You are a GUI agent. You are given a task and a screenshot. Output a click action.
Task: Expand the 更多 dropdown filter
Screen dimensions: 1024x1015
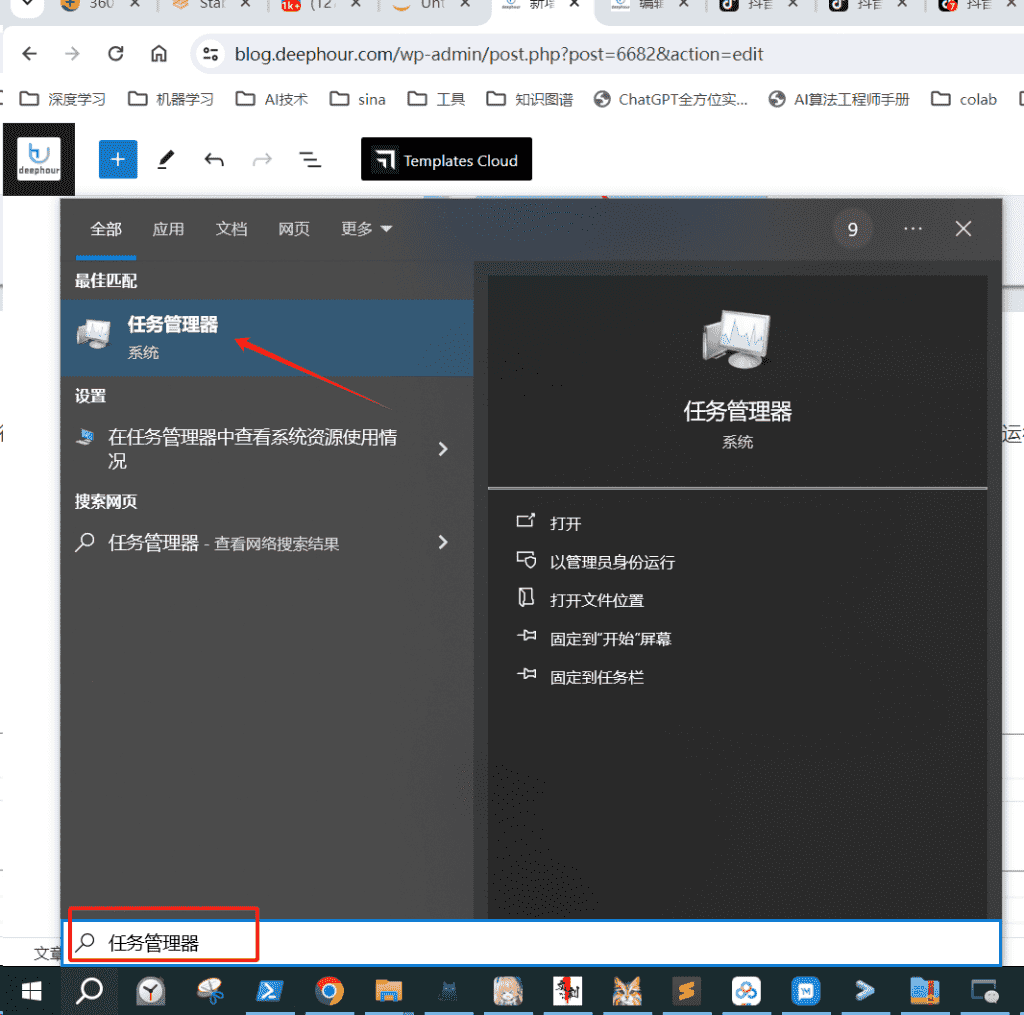(366, 229)
